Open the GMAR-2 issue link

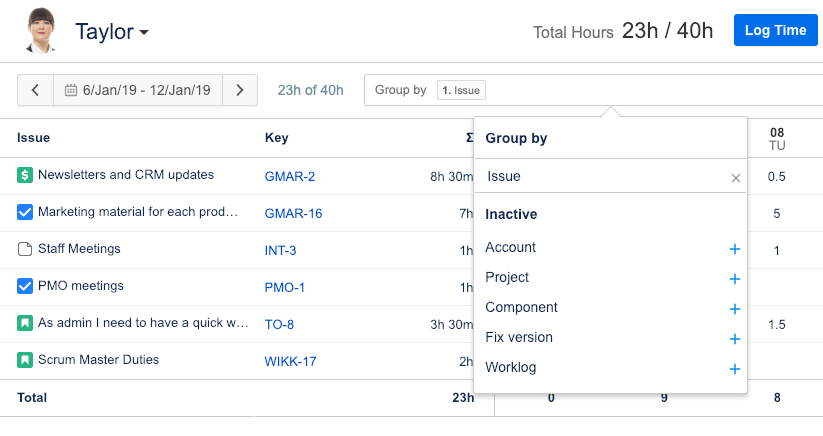(290, 176)
